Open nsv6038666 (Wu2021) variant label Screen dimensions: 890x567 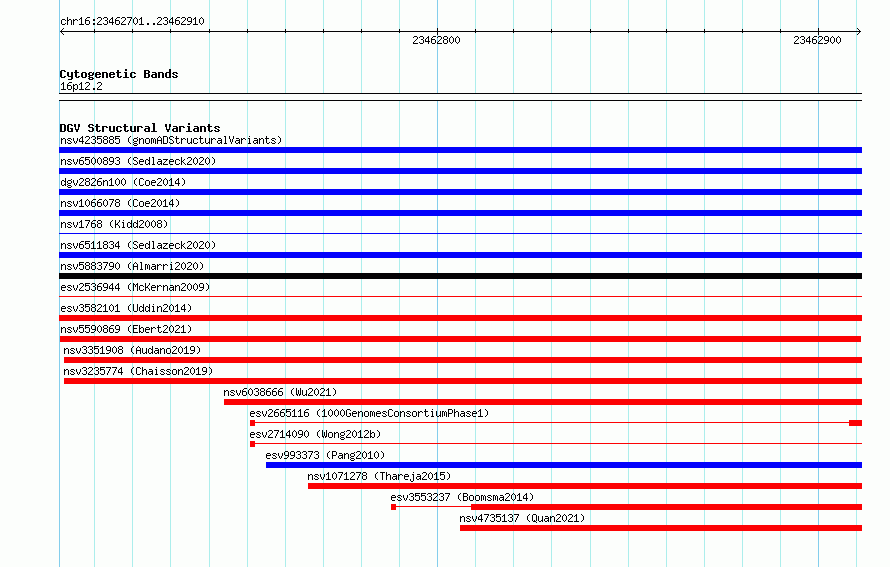click(x=280, y=392)
